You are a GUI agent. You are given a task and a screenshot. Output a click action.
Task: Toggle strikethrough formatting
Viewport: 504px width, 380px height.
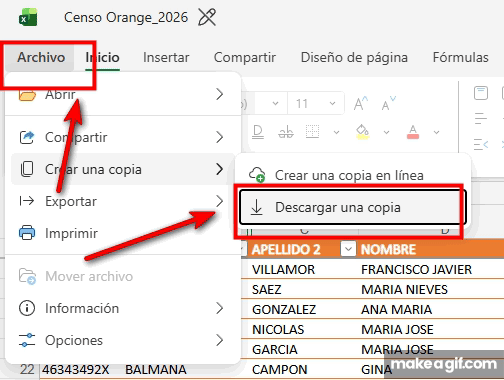pos(286,132)
